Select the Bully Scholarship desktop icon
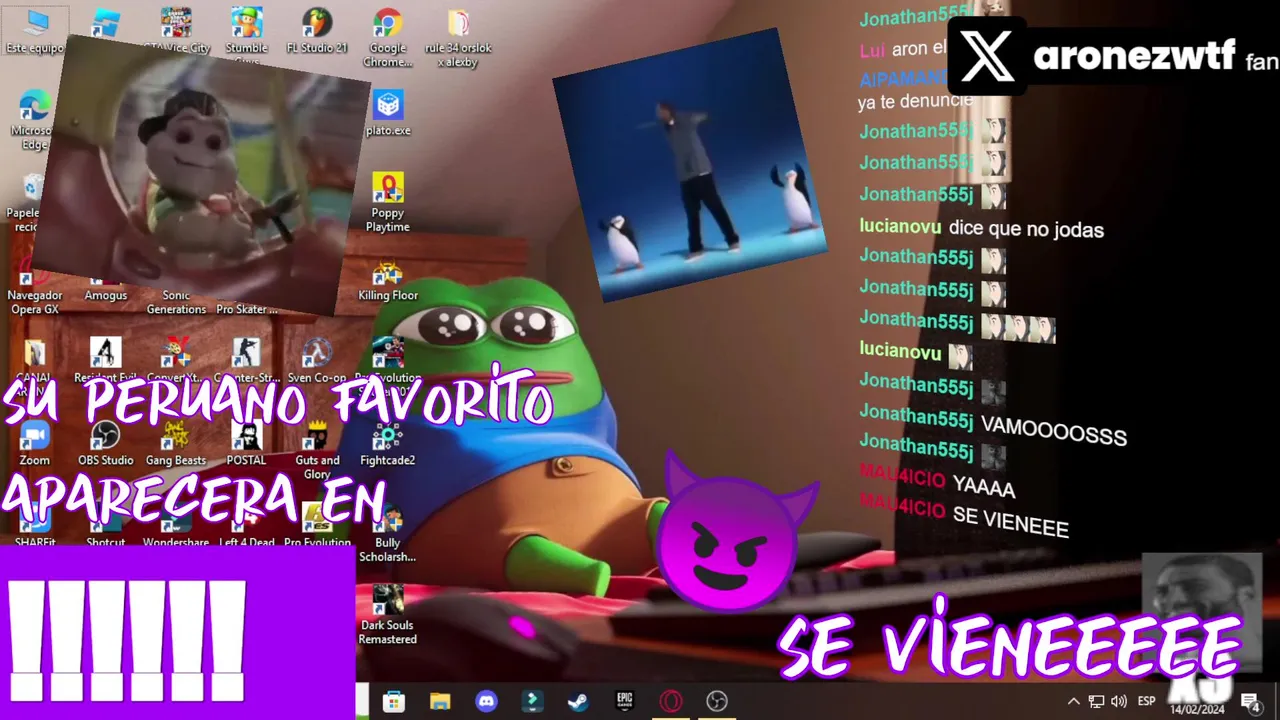 click(x=388, y=535)
